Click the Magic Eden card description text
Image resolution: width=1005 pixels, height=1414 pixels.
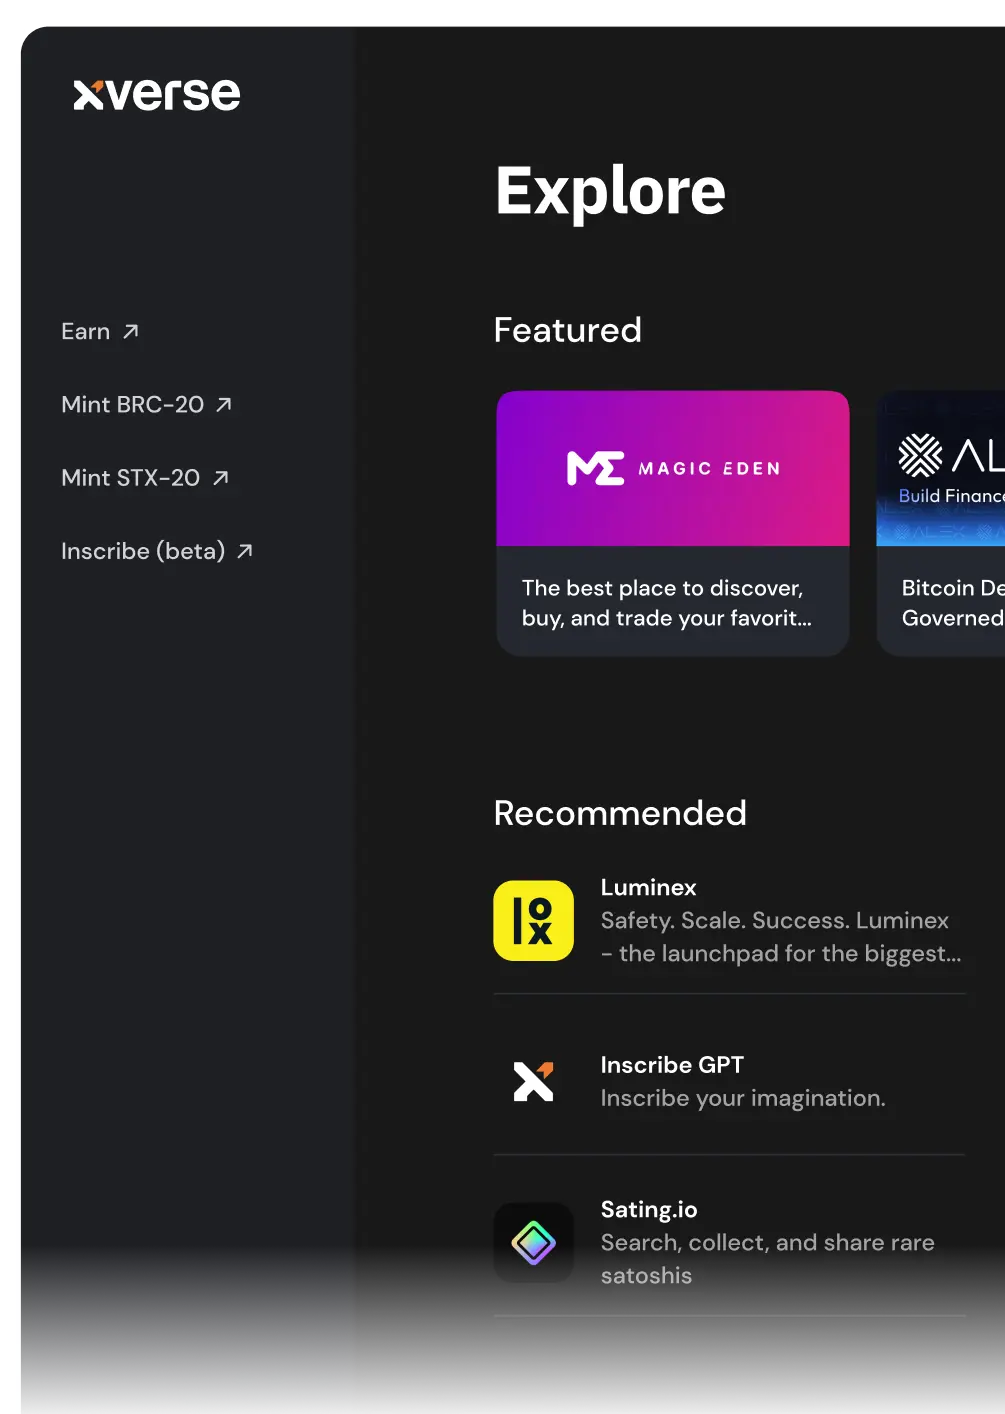point(663,602)
